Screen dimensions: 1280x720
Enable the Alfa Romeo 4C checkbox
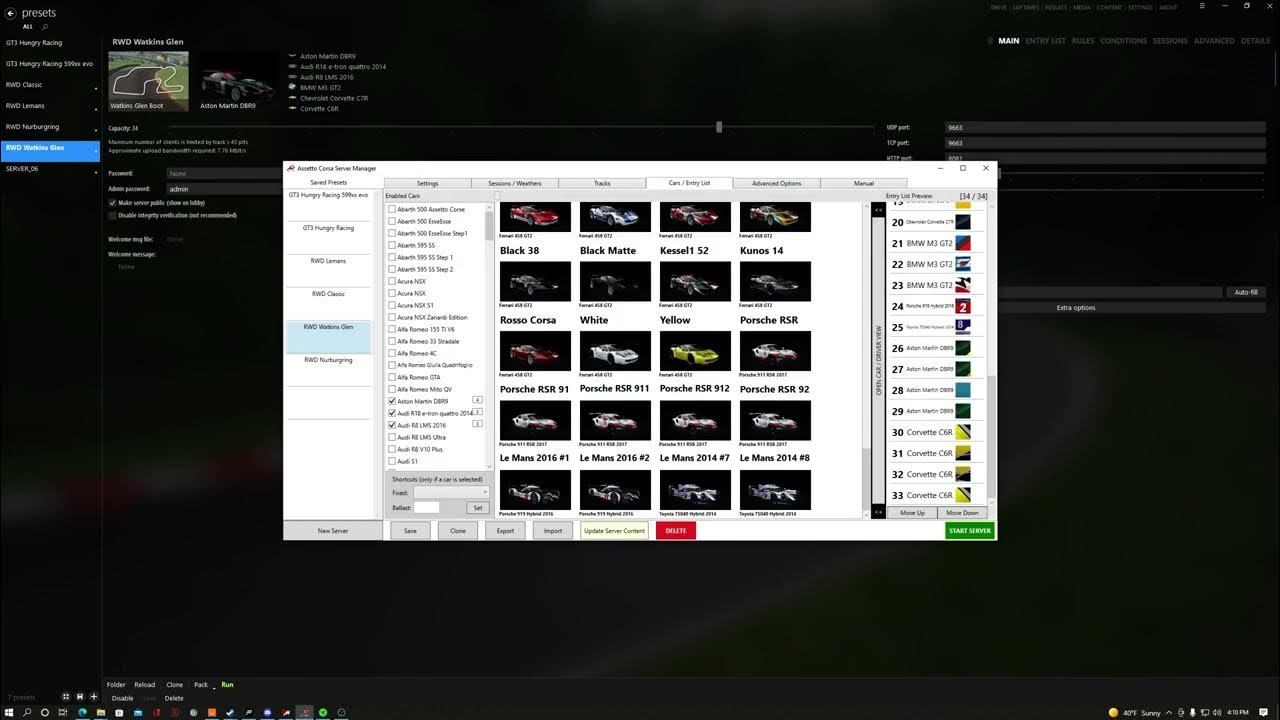coord(392,353)
